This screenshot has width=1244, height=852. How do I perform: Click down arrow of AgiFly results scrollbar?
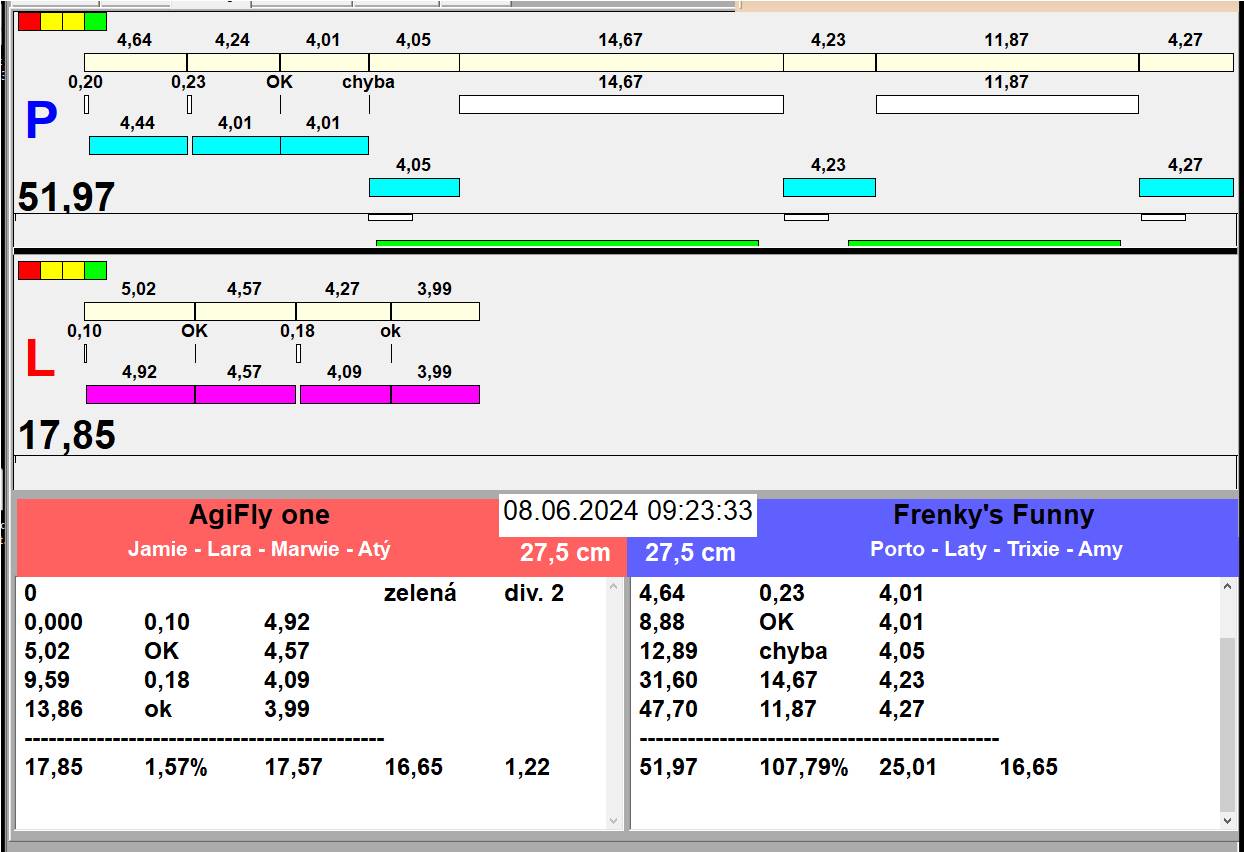614,820
